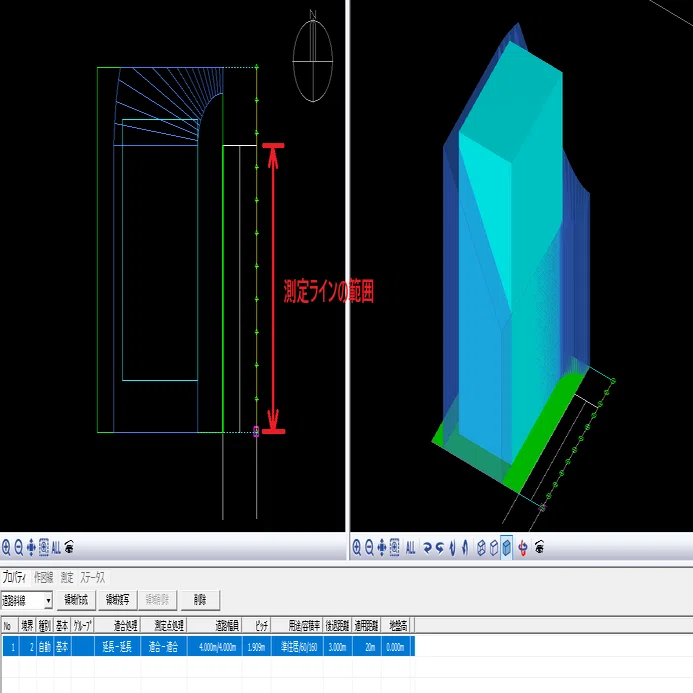Tilt 3D view with vertical rotate arrow

[452, 548]
